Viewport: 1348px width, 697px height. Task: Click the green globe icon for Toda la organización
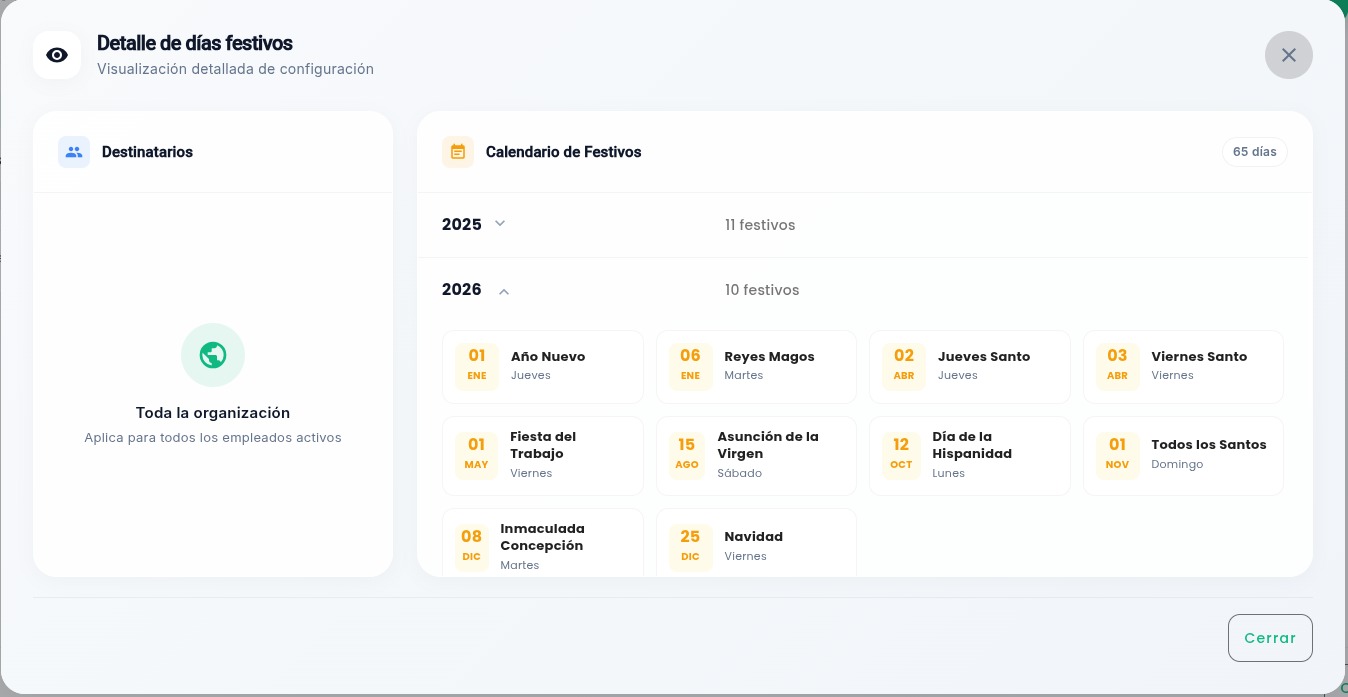coord(212,355)
